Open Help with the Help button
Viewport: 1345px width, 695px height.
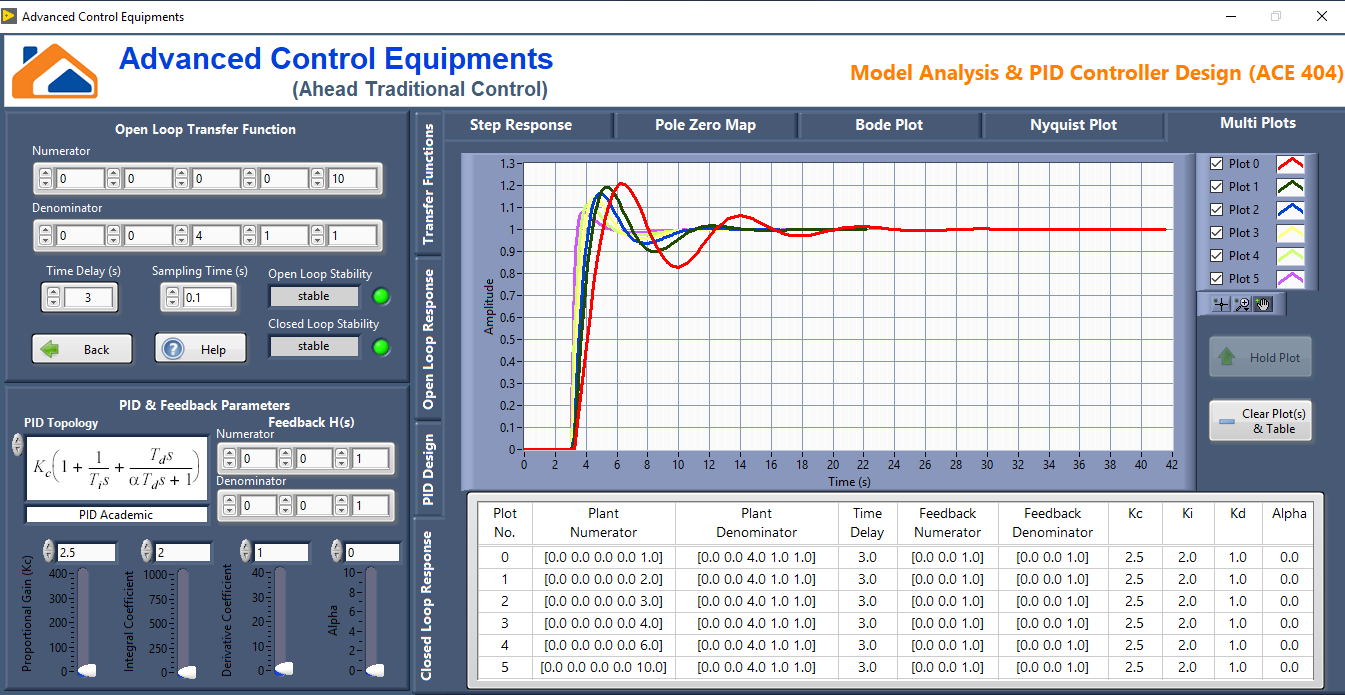click(200, 349)
